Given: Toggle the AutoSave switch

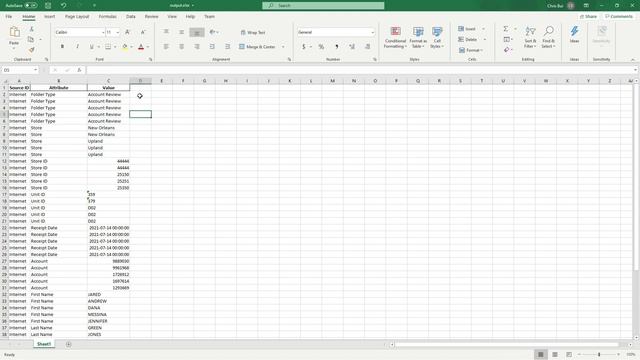Looking at the screenshot, I should [31, 5].
